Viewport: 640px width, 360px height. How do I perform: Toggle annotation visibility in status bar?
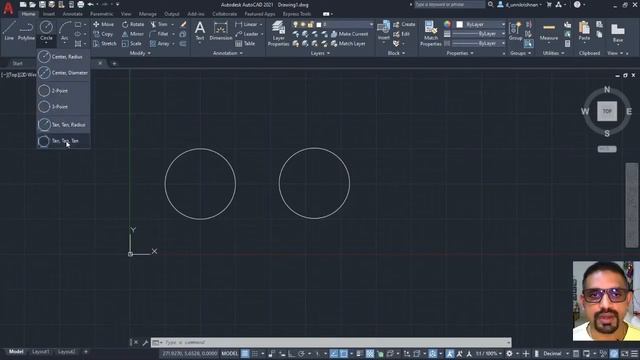[x=450, y=353]
